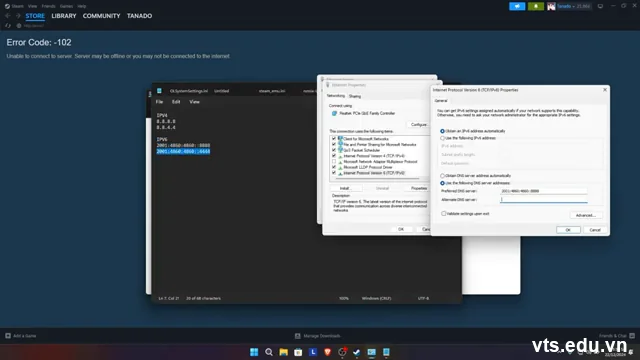Click the Preferred DNS server field
Viewport: 640px width, 360px height.
544,191
